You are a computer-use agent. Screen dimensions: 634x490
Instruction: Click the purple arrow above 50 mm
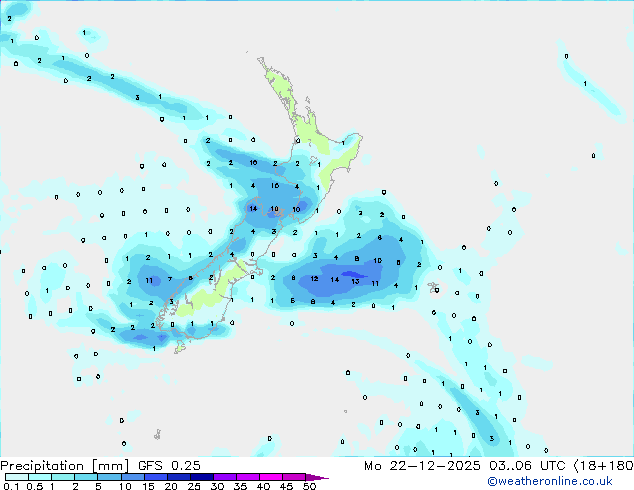[317, 477]
